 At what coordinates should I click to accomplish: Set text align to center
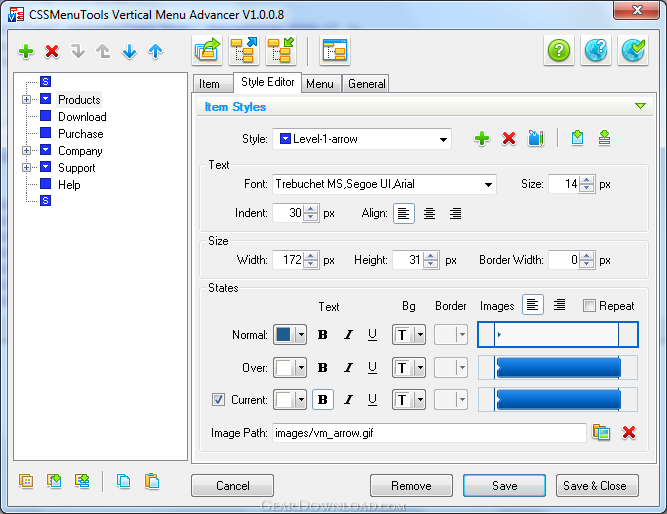[429, 213]
